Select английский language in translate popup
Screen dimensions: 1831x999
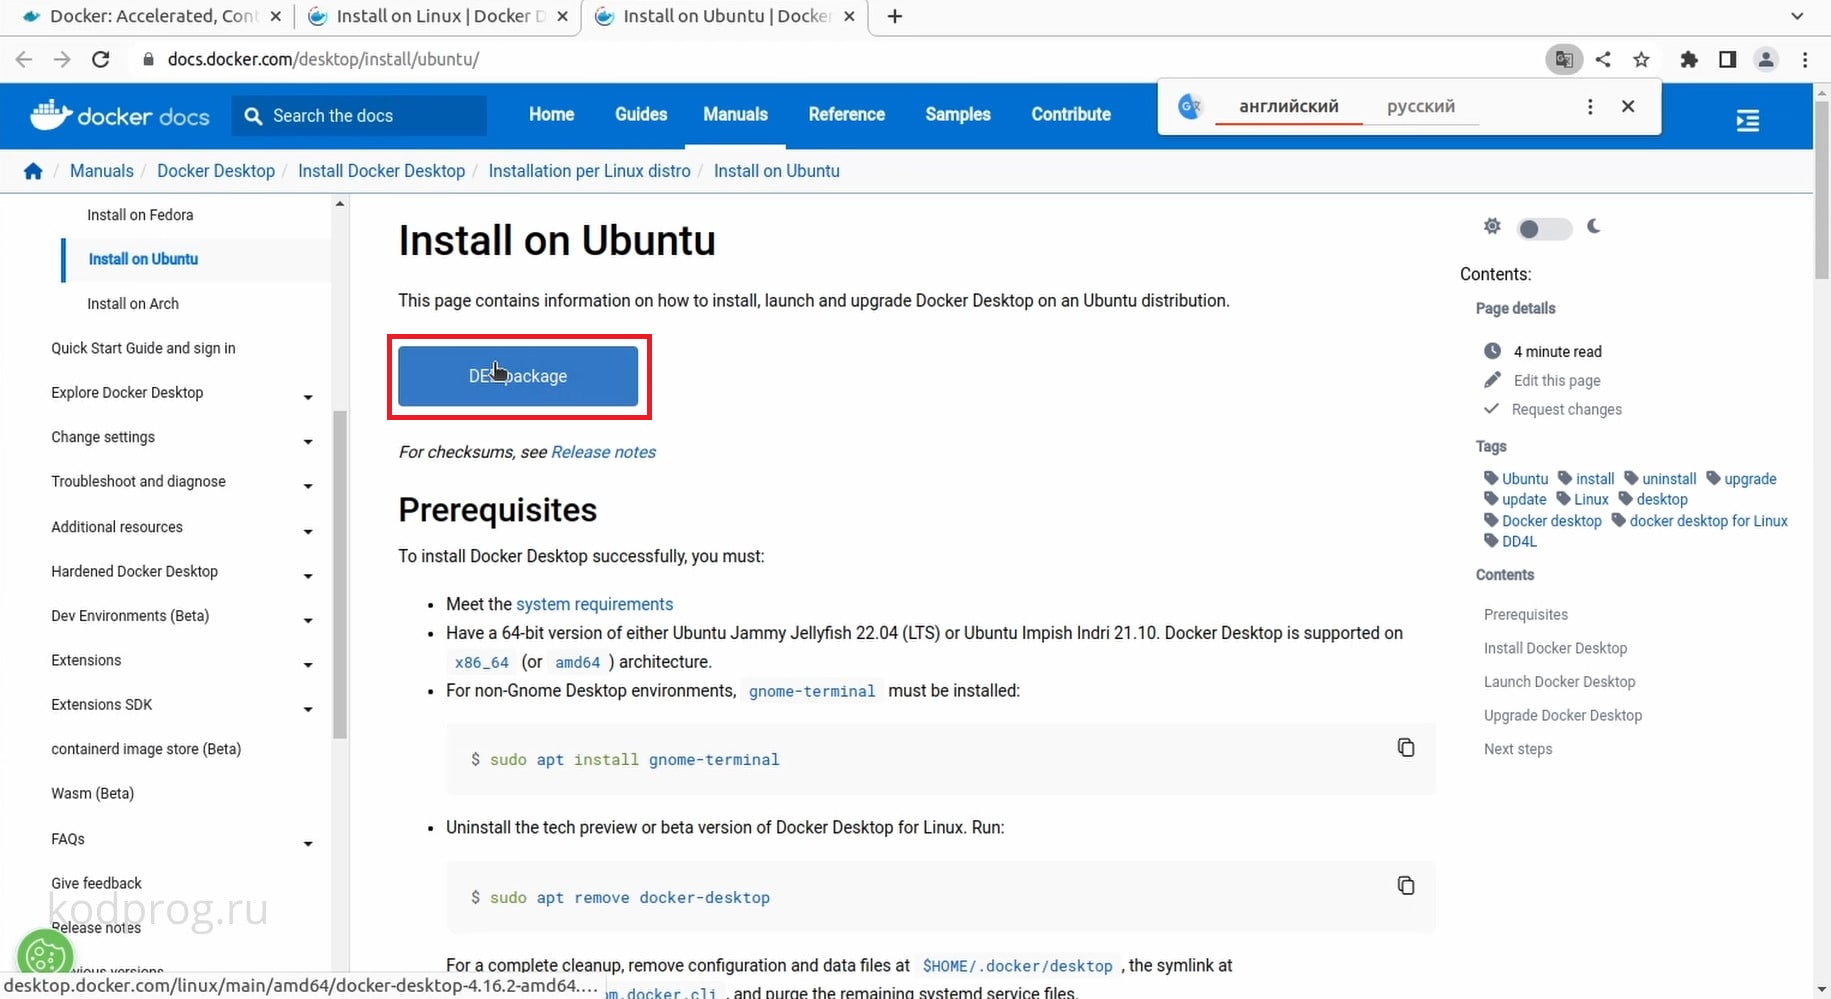(x=1288, y=106)
